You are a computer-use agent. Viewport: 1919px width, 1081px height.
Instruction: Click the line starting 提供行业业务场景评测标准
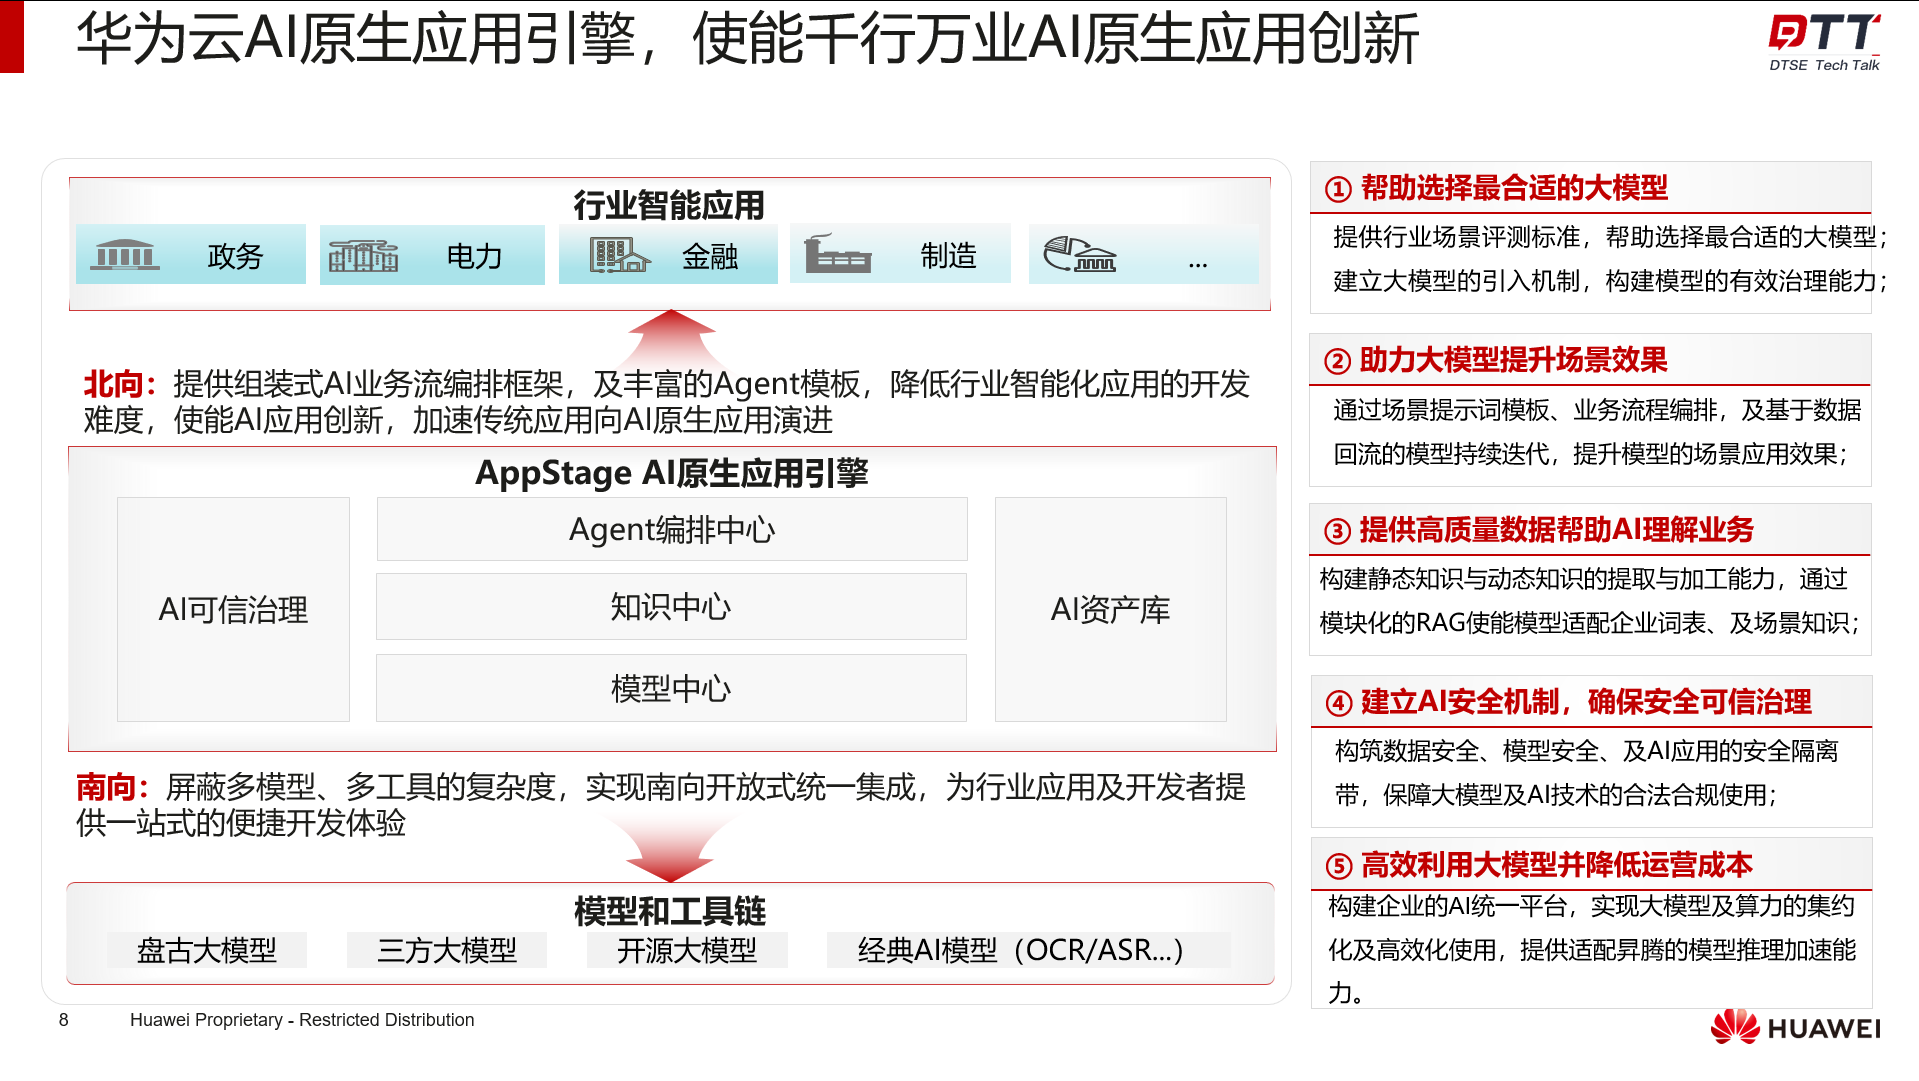pos(1610,237)
